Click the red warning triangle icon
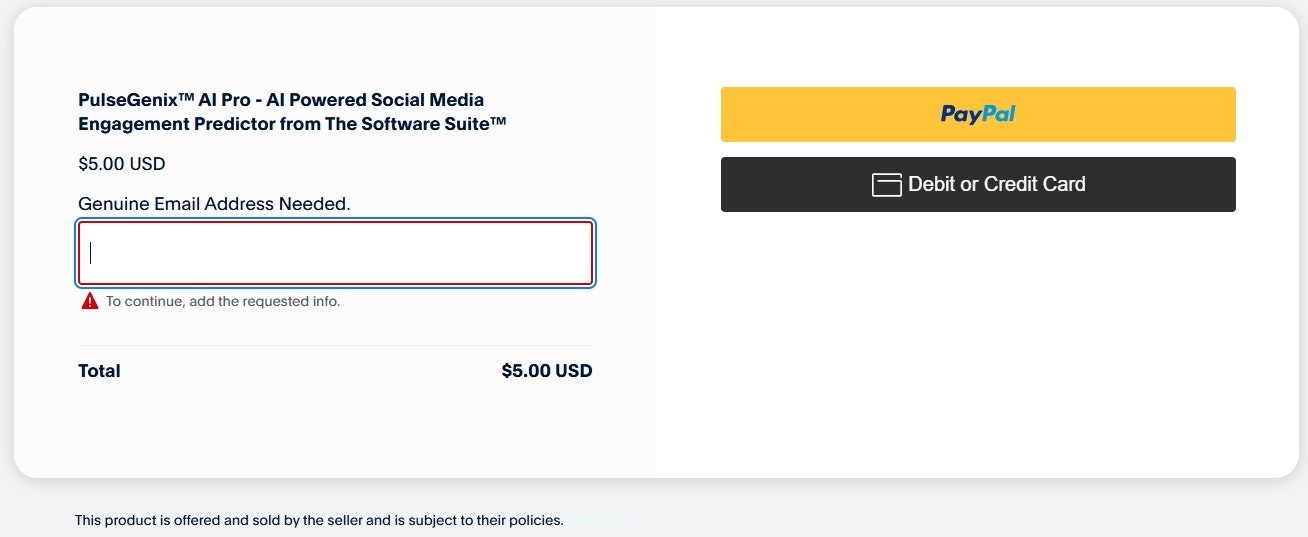The width and height of the screenshot is (1308, 537). (x=90, y=301)
